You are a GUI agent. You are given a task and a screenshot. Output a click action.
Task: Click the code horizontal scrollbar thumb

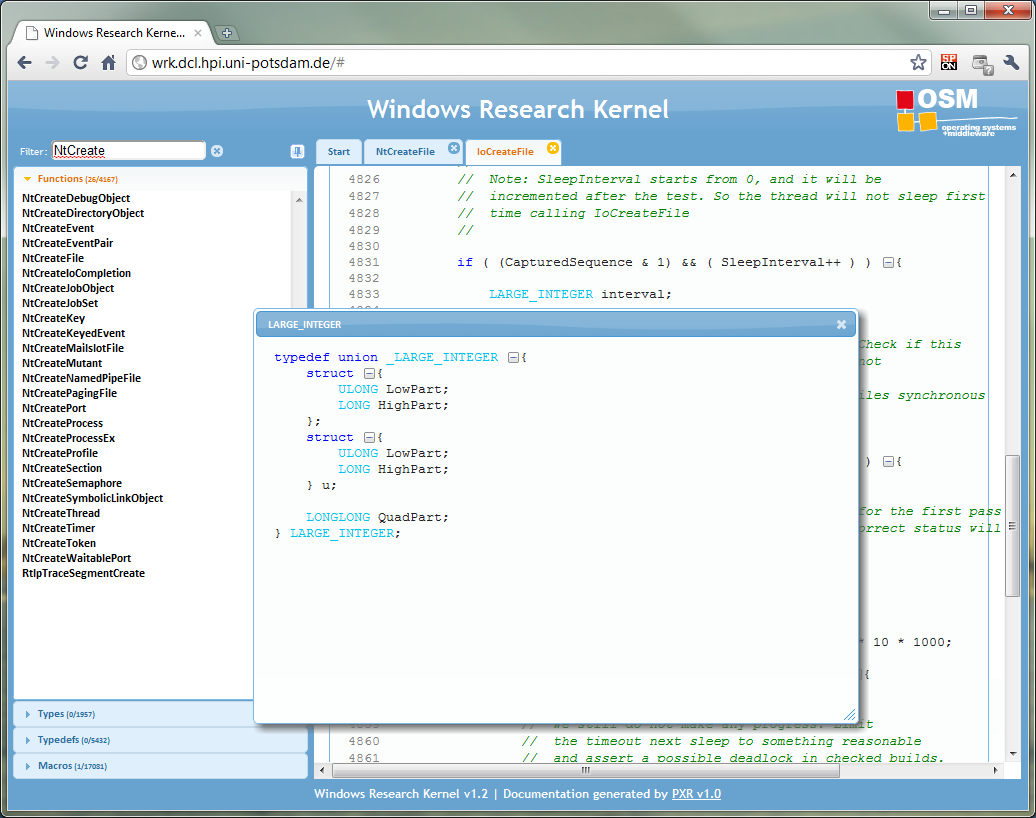point(585,770)
